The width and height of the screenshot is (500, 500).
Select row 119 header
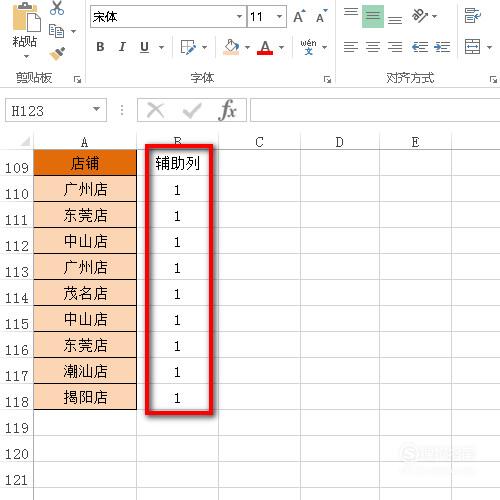(x=17, y=423)
